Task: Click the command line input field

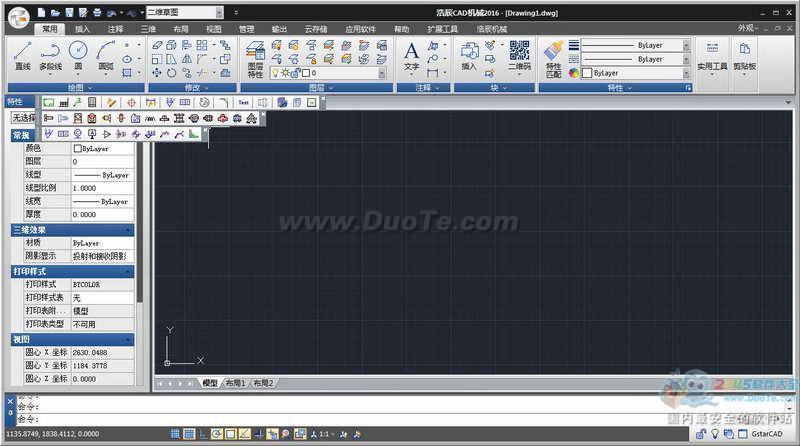Action: (403, 419)
